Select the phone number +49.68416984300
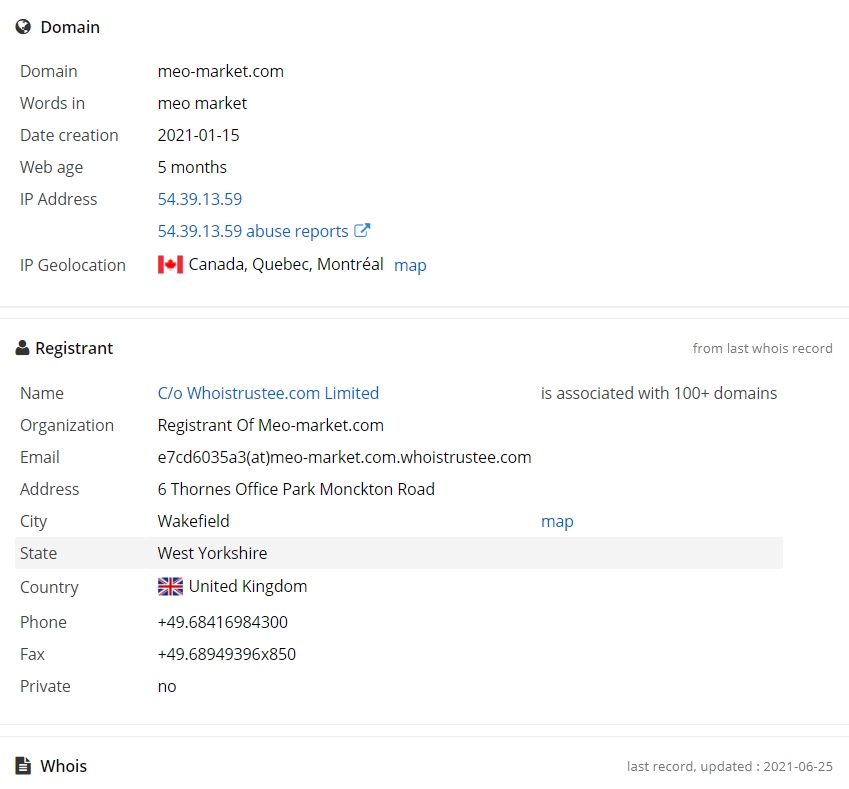 (223, 622)
